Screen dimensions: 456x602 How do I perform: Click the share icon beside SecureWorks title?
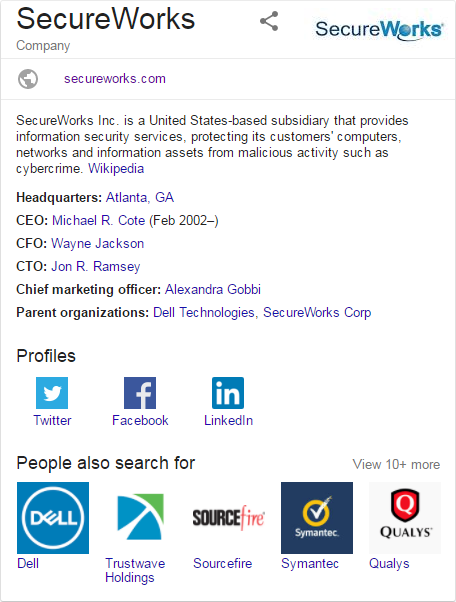269,21
